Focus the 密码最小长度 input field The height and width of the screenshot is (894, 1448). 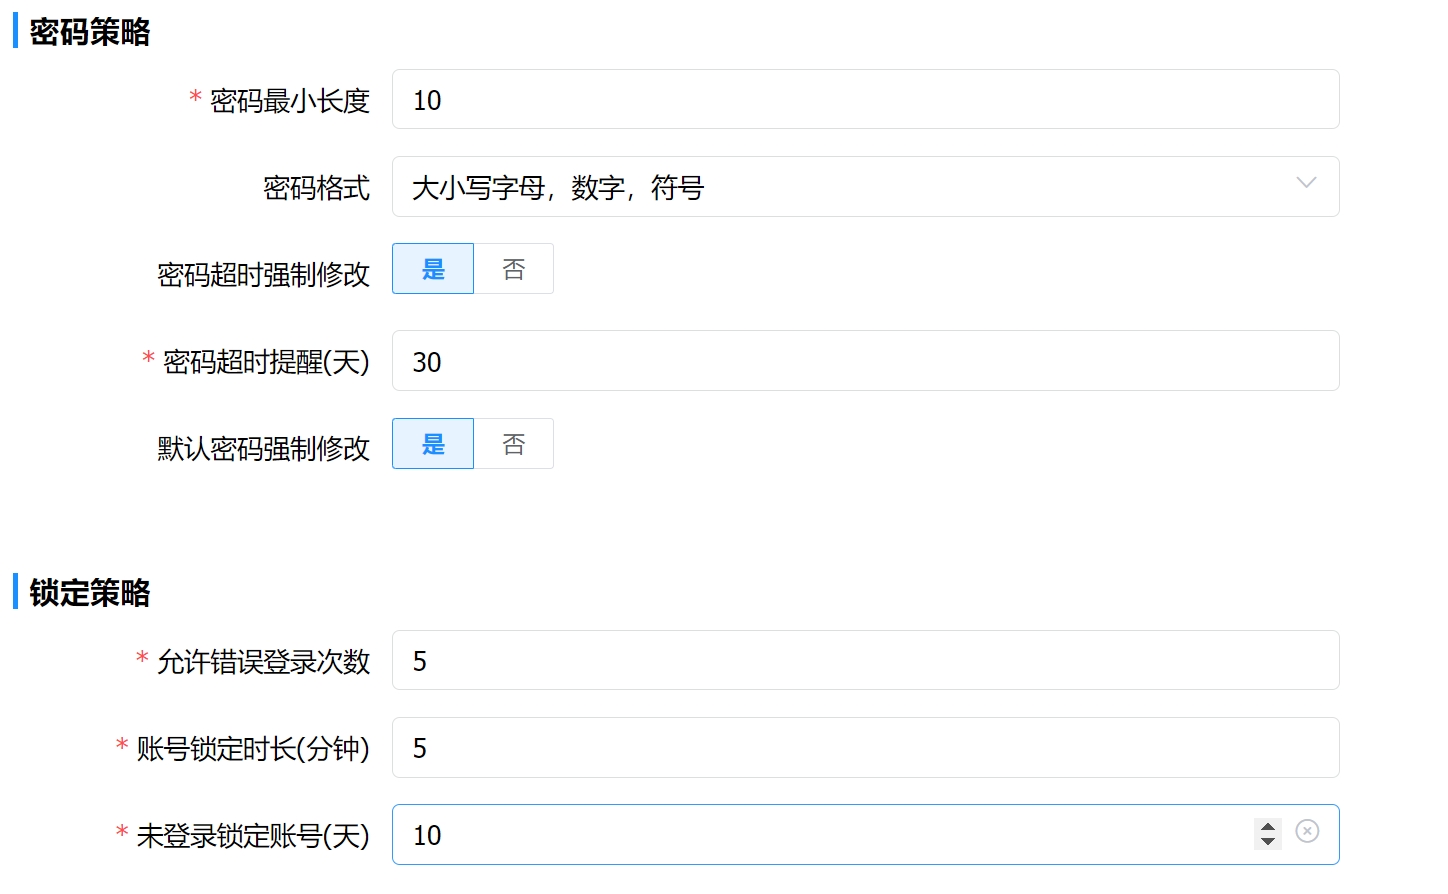865,100
